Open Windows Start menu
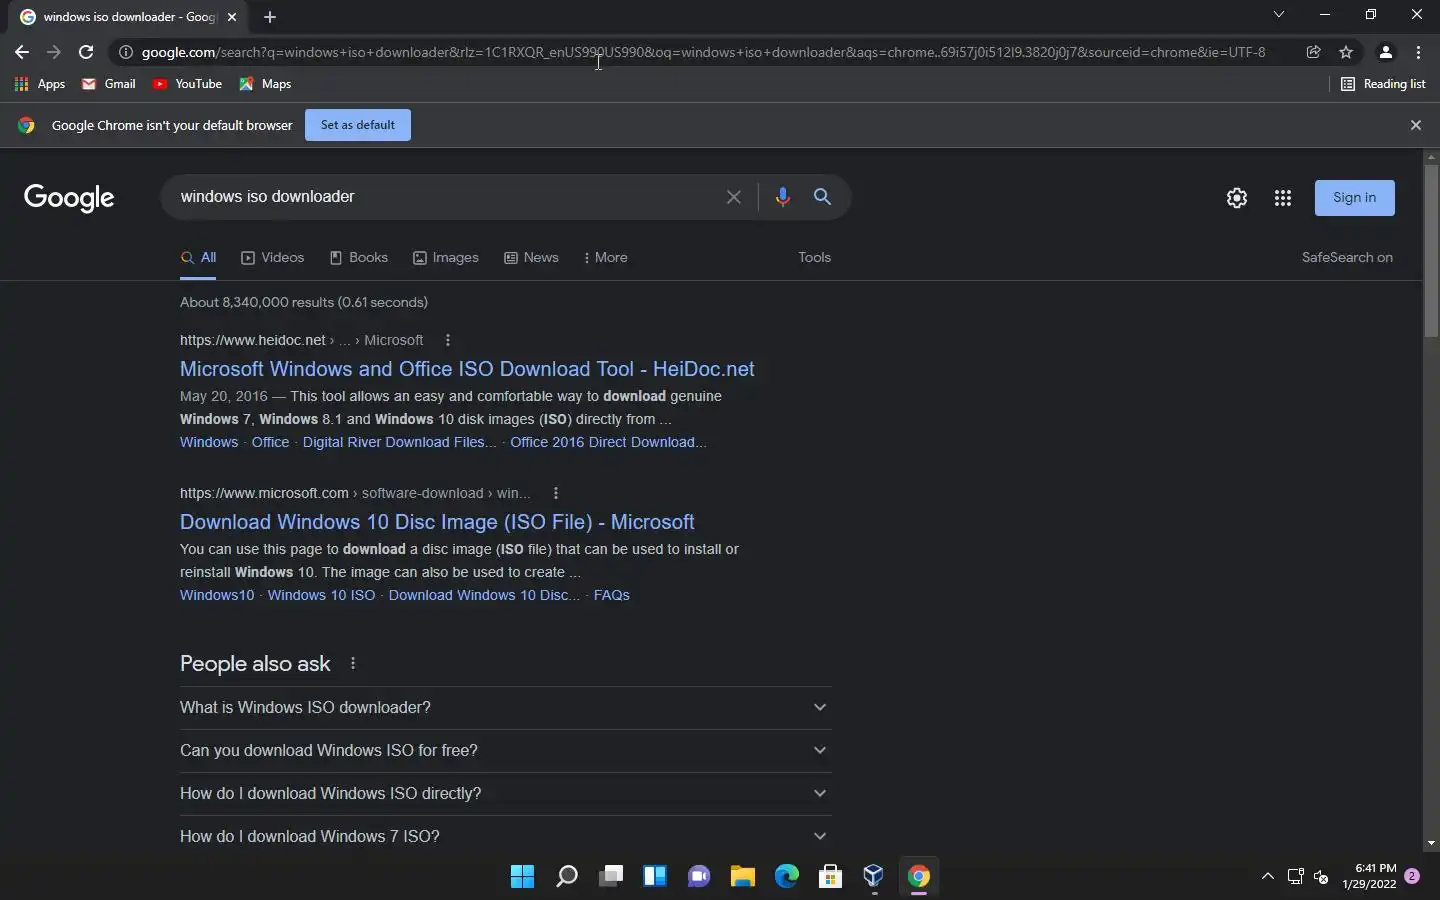This screenshot has height=900, width=1440. tap(522, 877)
